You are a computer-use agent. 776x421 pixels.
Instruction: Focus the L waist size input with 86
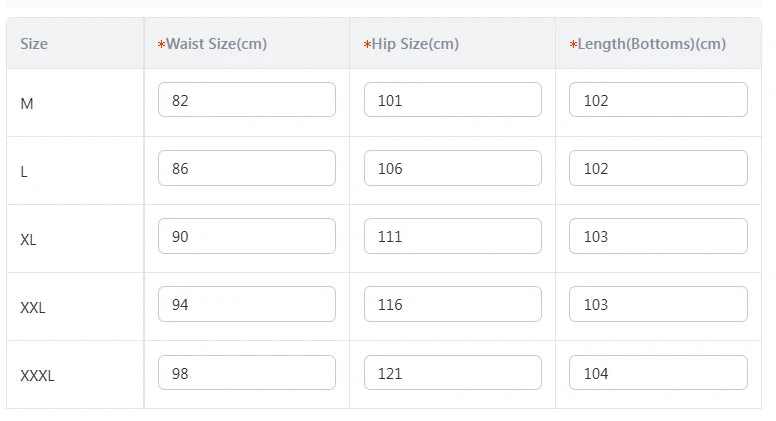pos(246,168)
